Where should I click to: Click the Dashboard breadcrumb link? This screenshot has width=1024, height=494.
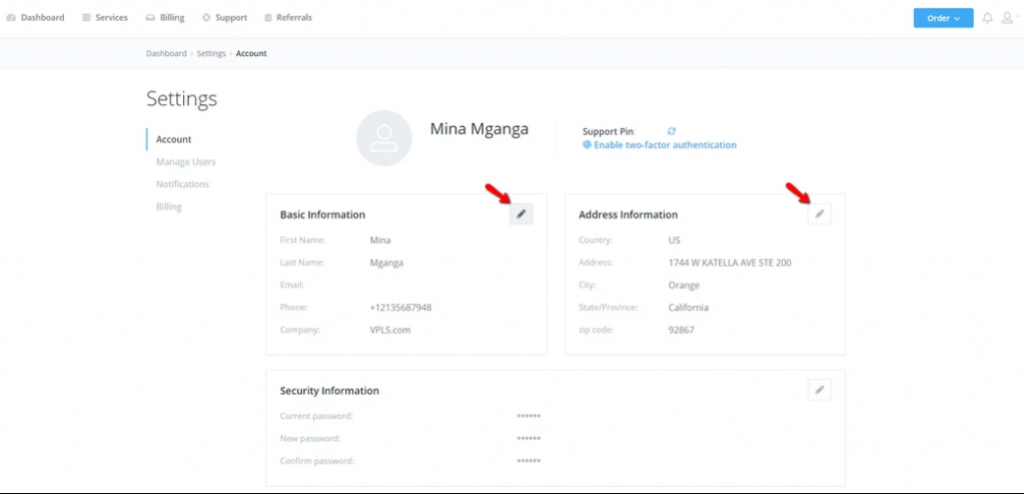pyautogui.click(x=166, y=53)
